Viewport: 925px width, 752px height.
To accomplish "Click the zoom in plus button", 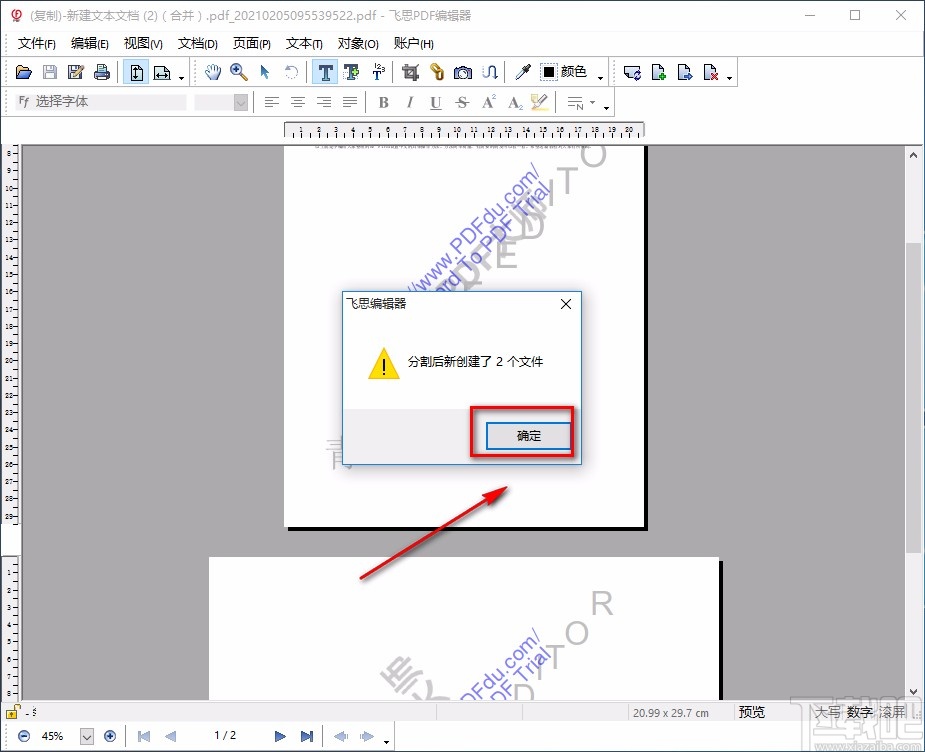I will click(x=110, y=736).
